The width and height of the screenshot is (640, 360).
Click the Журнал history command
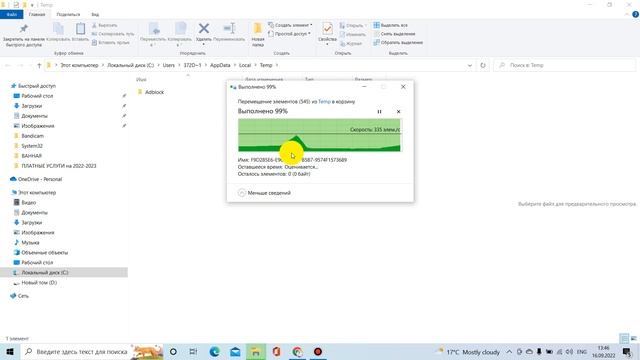[x=351, y=43]
